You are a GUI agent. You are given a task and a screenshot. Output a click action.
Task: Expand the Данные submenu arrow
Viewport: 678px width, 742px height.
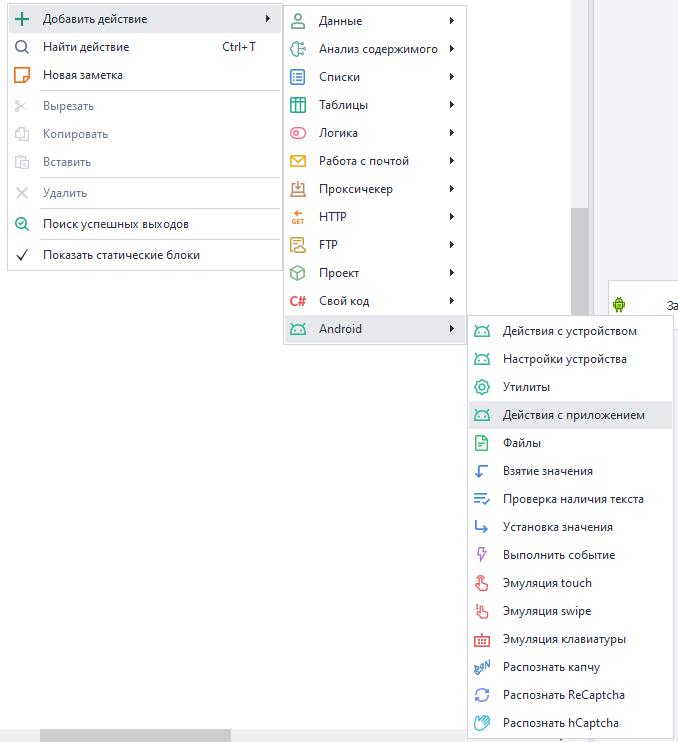[452, 21]
